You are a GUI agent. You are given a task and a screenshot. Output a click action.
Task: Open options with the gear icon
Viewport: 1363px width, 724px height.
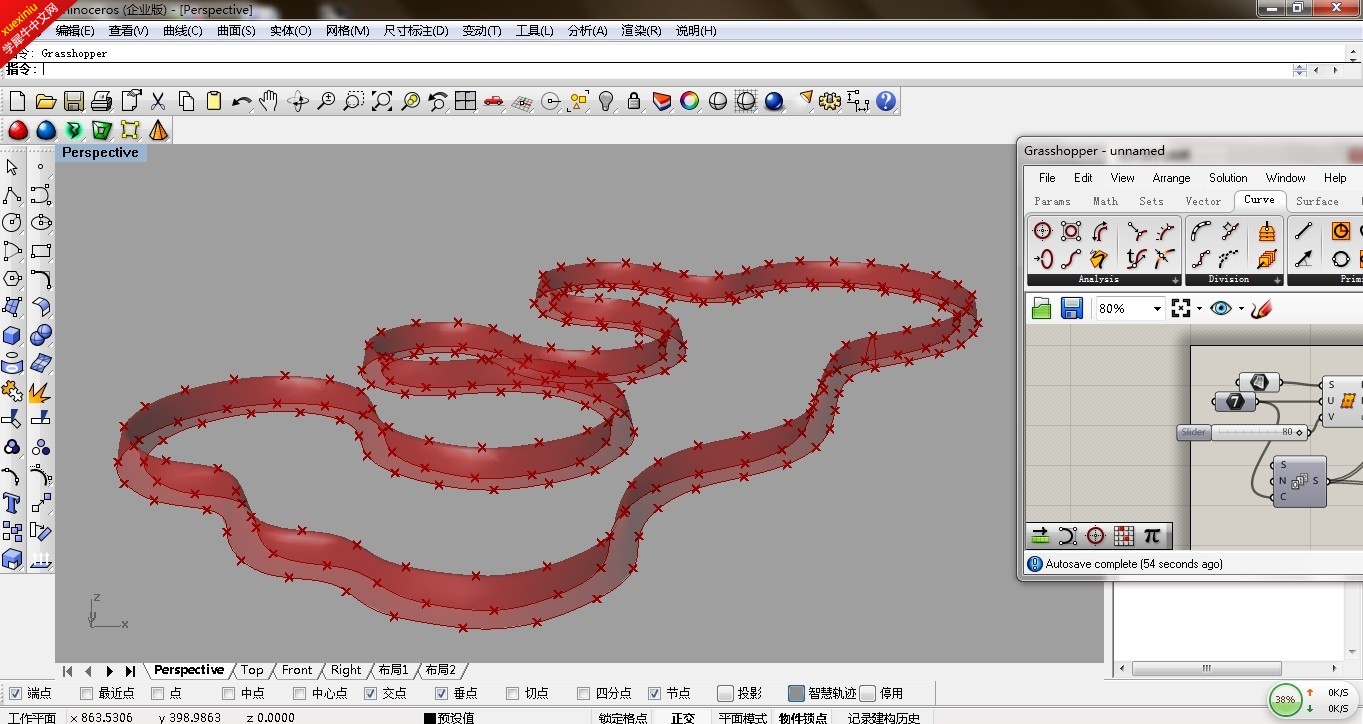tap(830, 101)
